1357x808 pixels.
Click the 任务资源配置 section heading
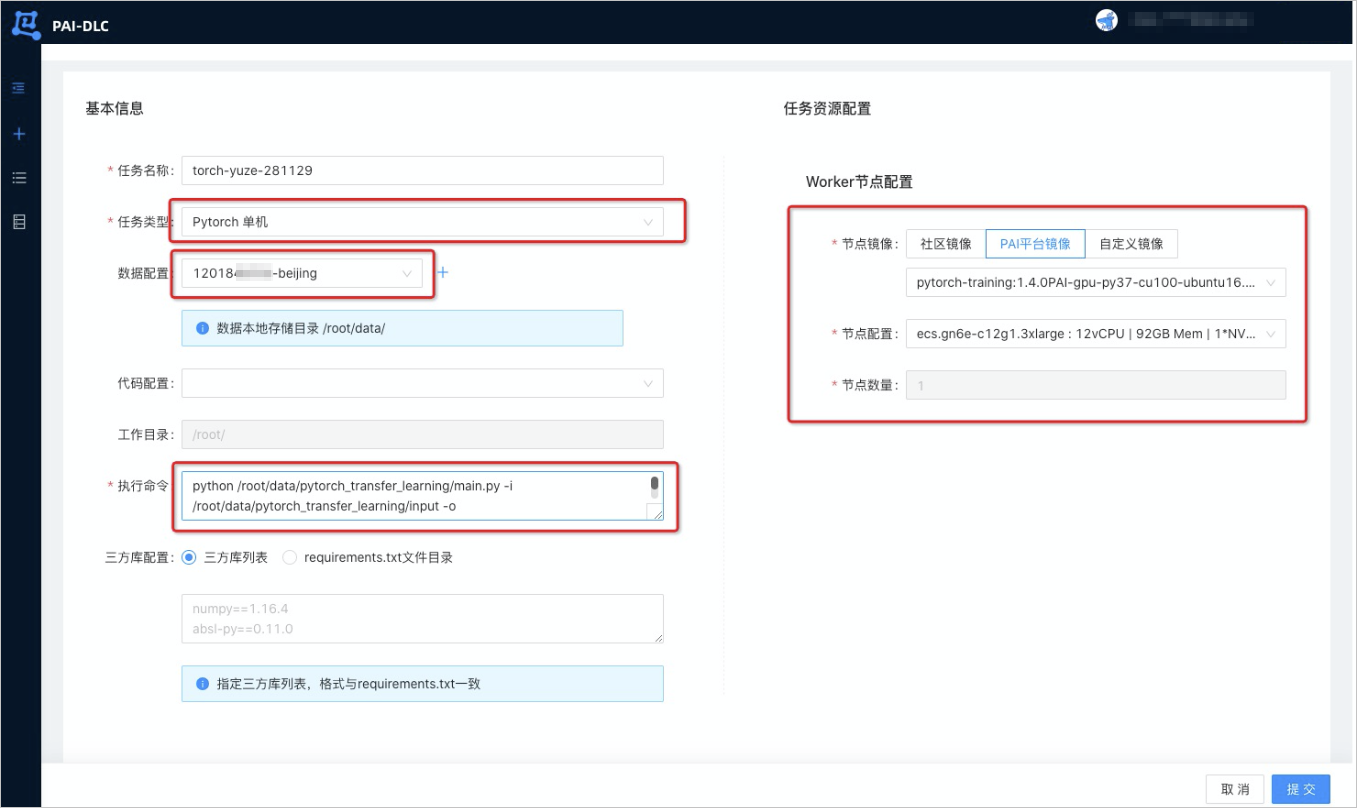pyautogui.click(x=827, y=108)
